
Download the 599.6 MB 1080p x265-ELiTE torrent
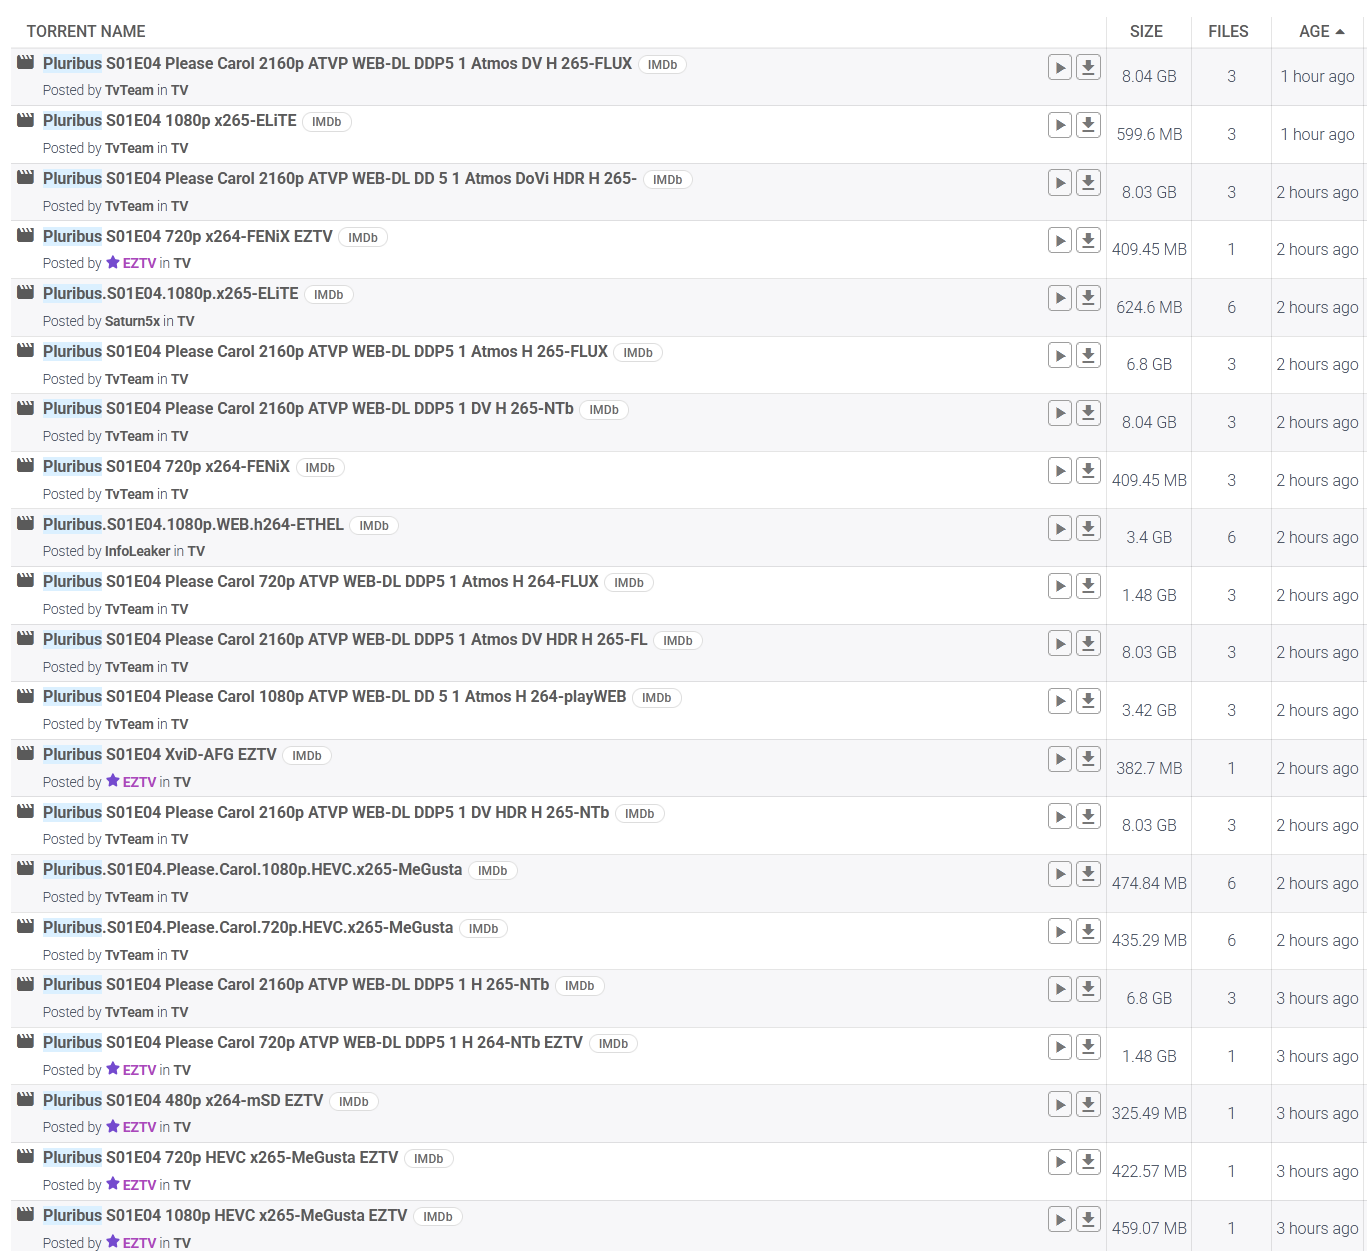pyautogui.click(x=1088, y=125)
